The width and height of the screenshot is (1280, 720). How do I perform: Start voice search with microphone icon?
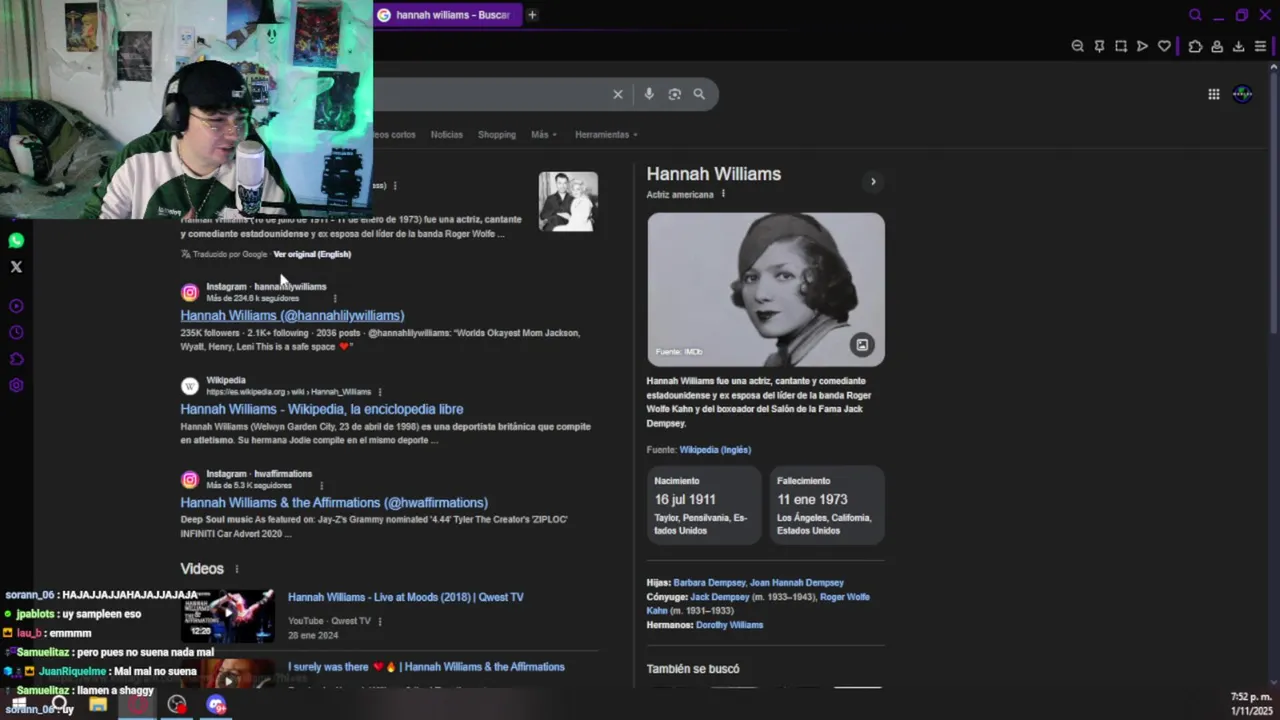pos(649,94)
